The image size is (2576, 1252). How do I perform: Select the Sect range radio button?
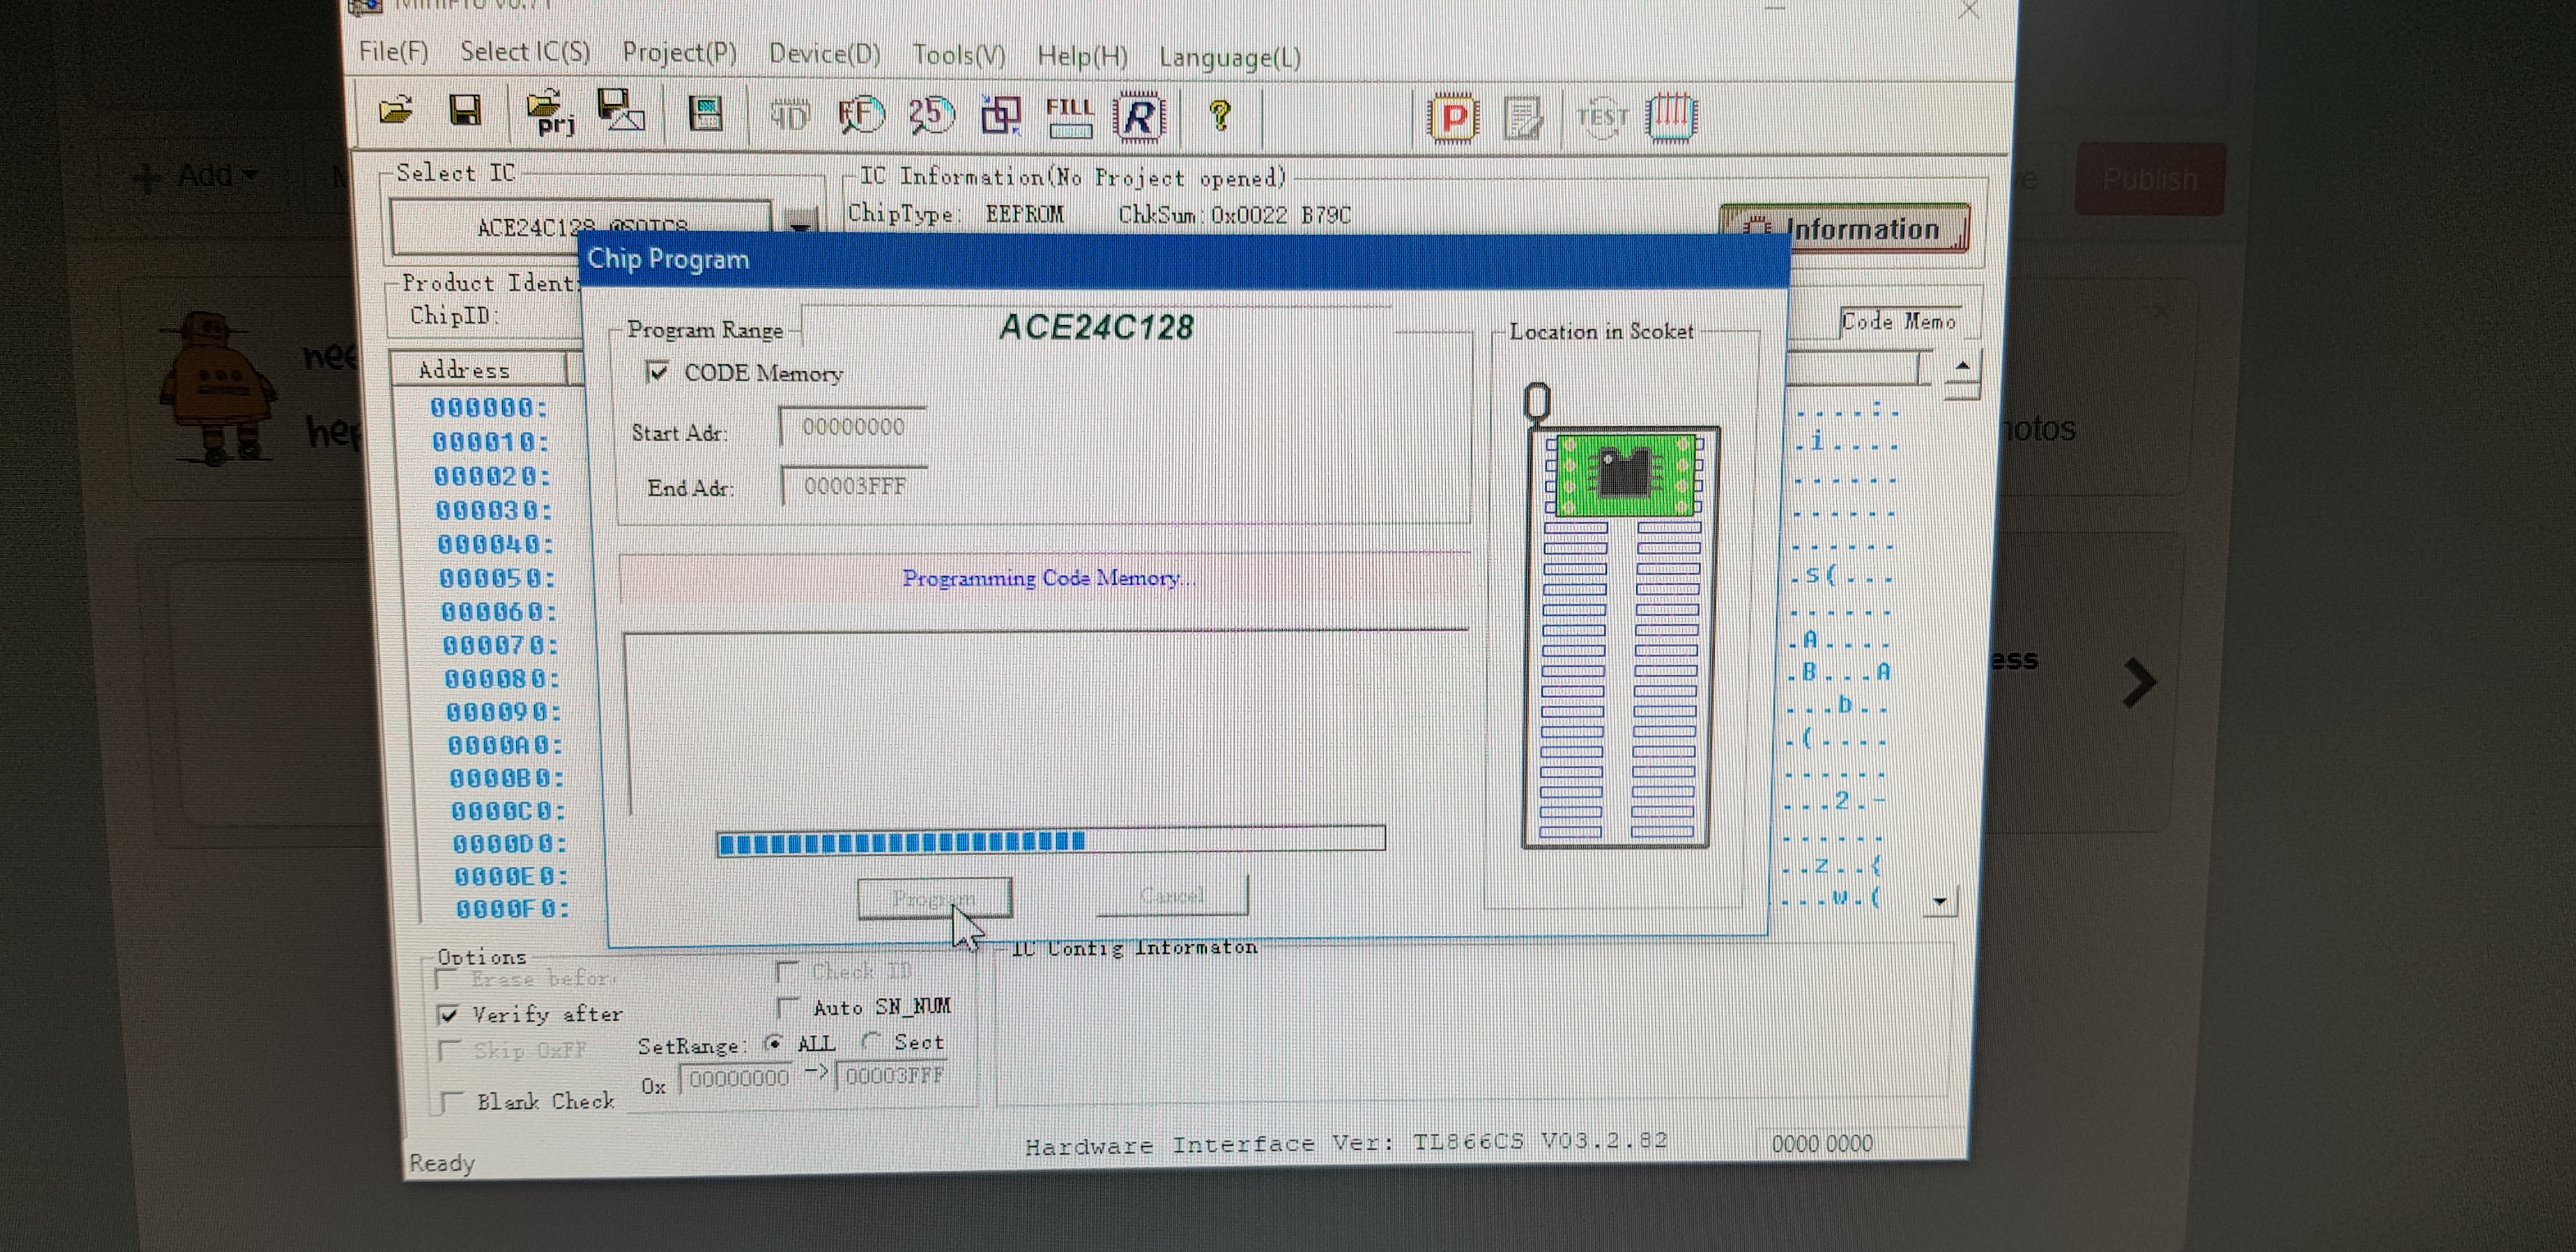(872, 1041)
